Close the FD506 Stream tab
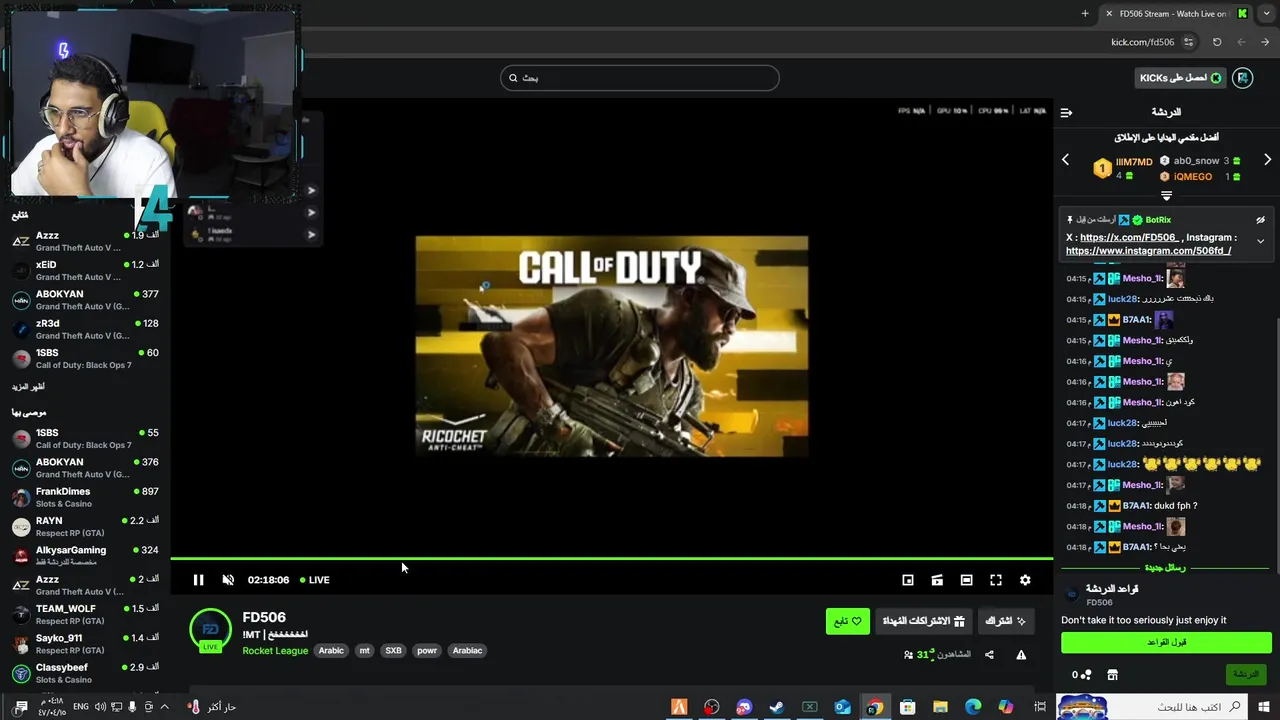Screen dimensions: 1280x720 (x=1109, y=14)
